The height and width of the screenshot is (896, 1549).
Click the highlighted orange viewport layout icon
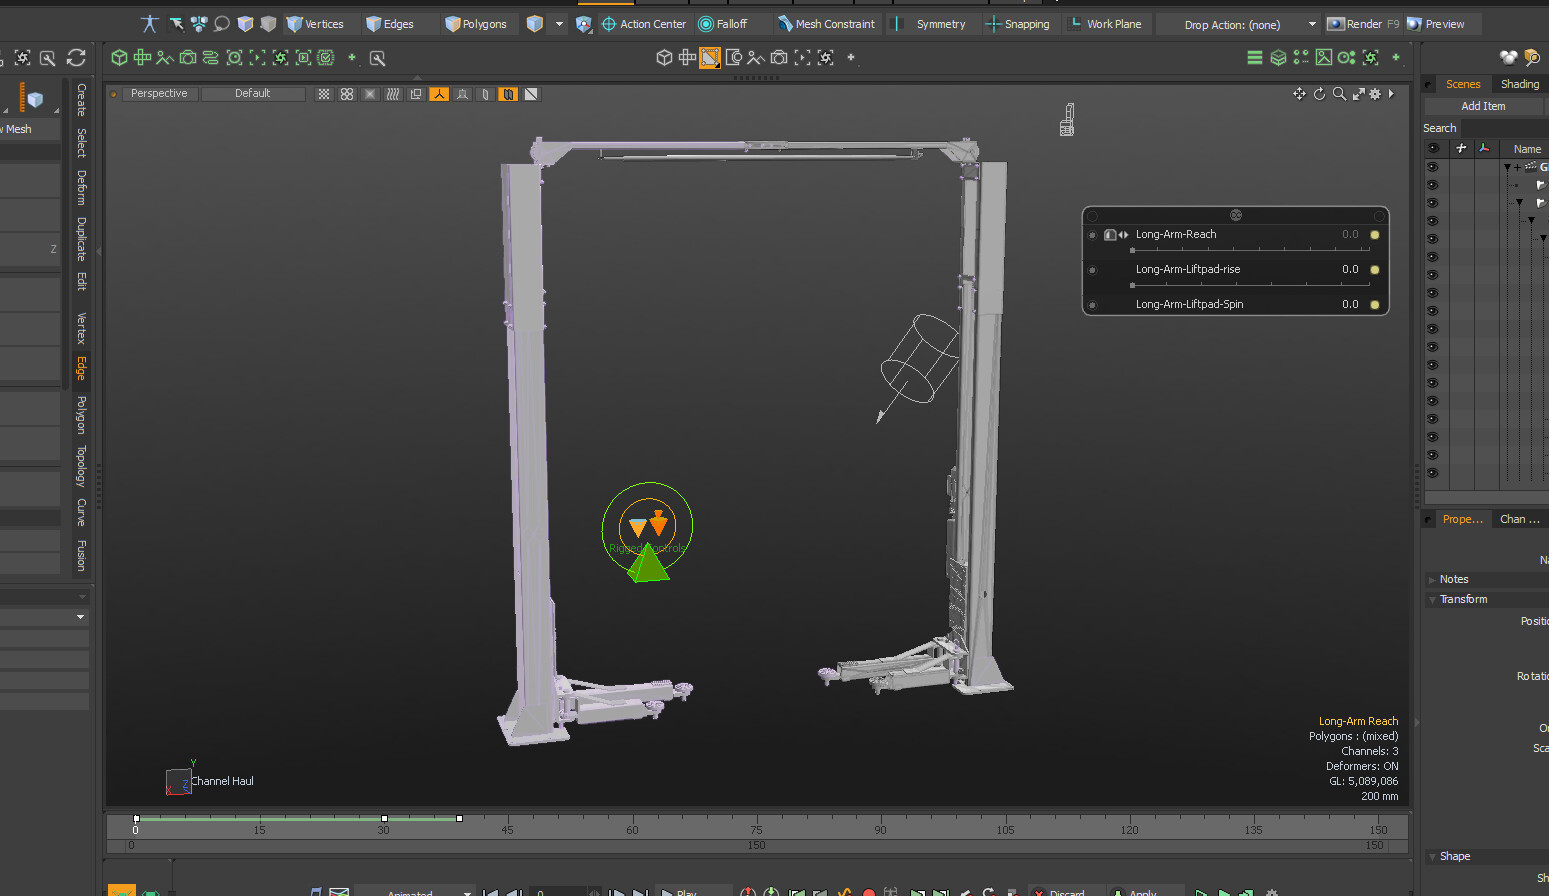click(x=710, y=58)
